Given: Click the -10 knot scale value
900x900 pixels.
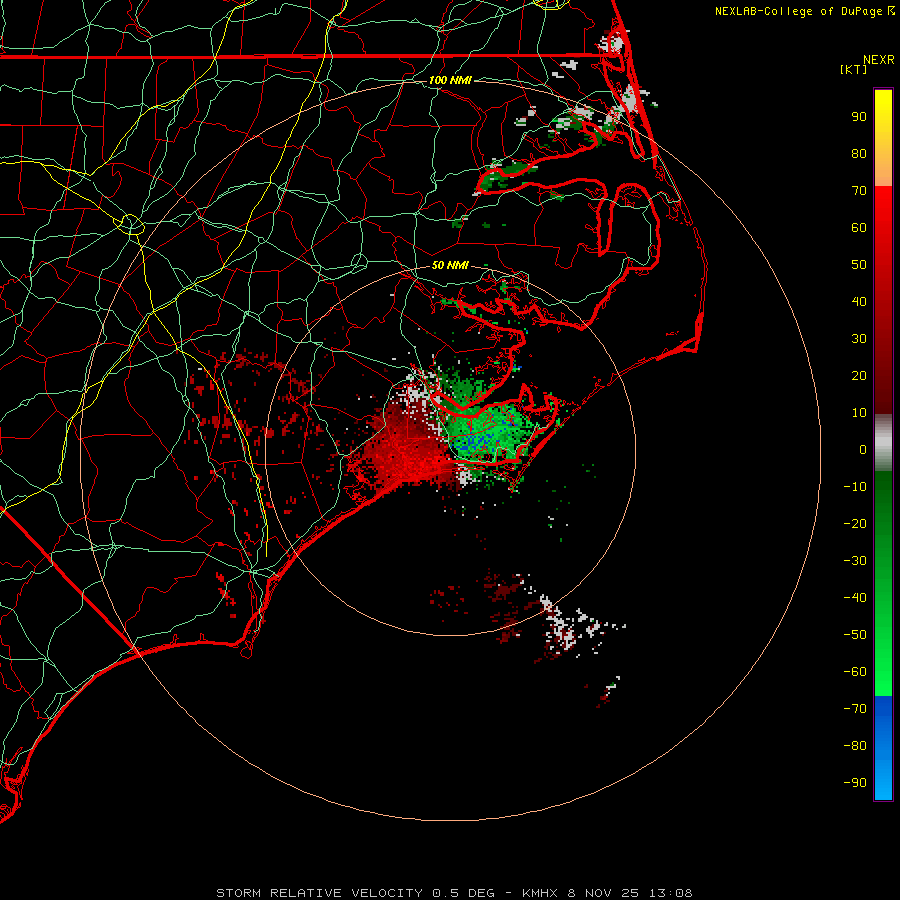Looking at the screenshot, I should (x=855, y=487).
